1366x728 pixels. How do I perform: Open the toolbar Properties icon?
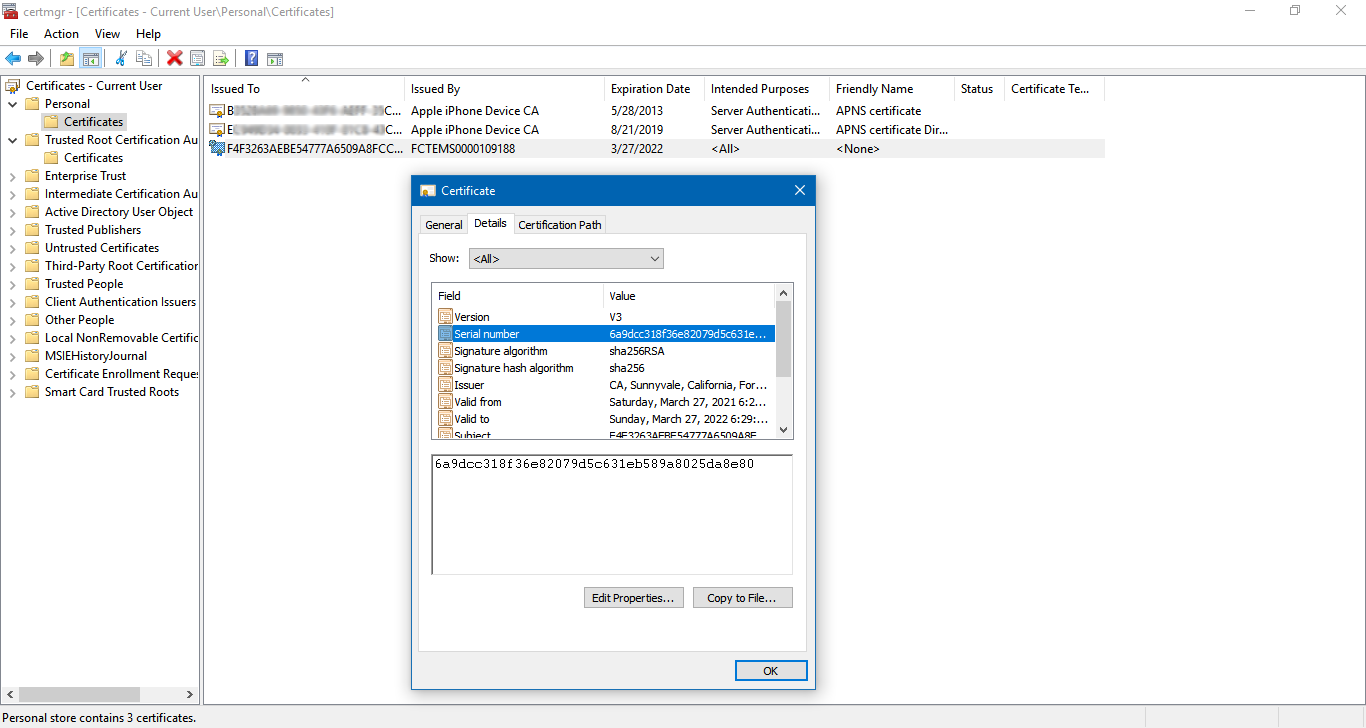pyautogui.click(x=198, y=59)
